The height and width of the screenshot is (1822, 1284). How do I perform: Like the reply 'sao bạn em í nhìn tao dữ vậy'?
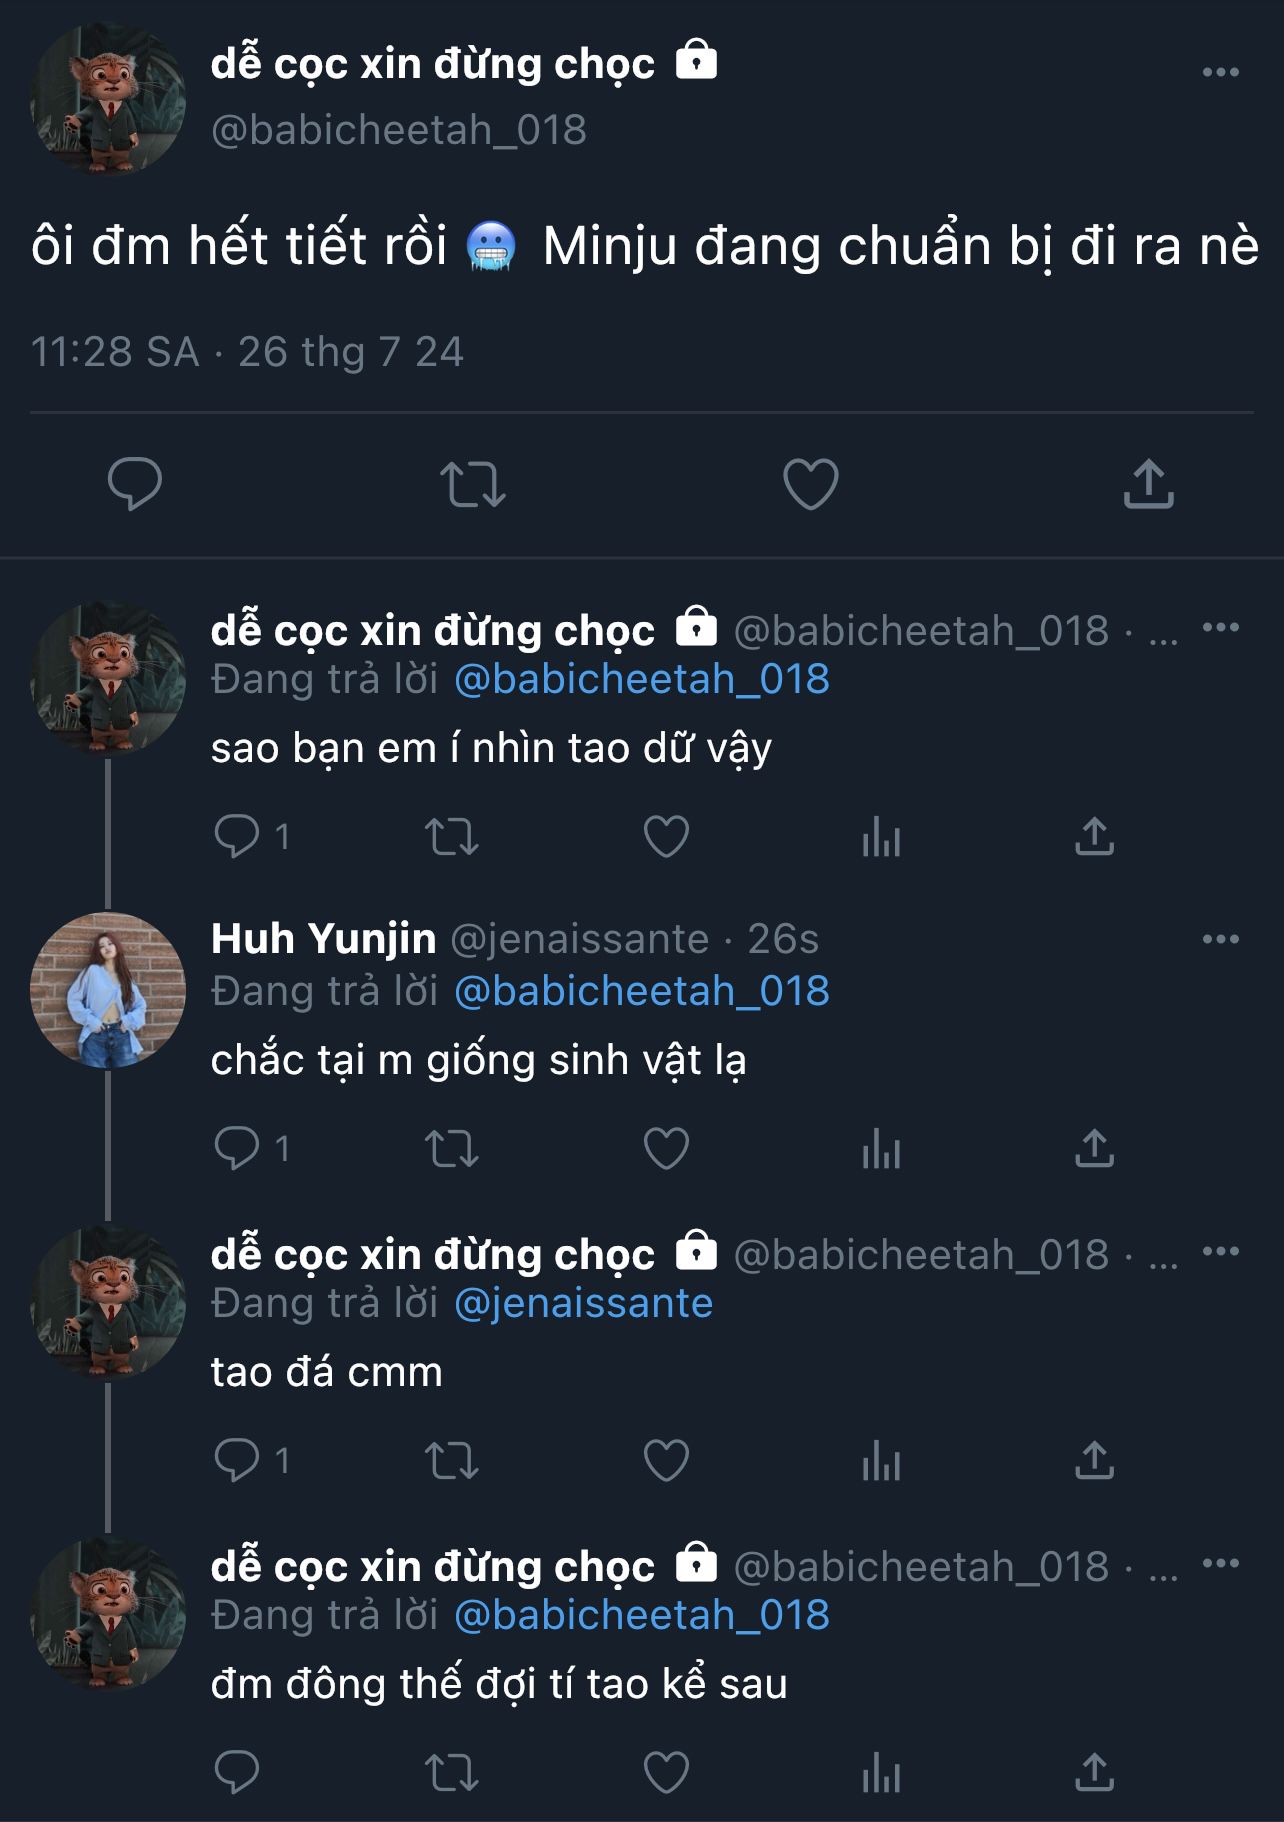coord(666,837)
